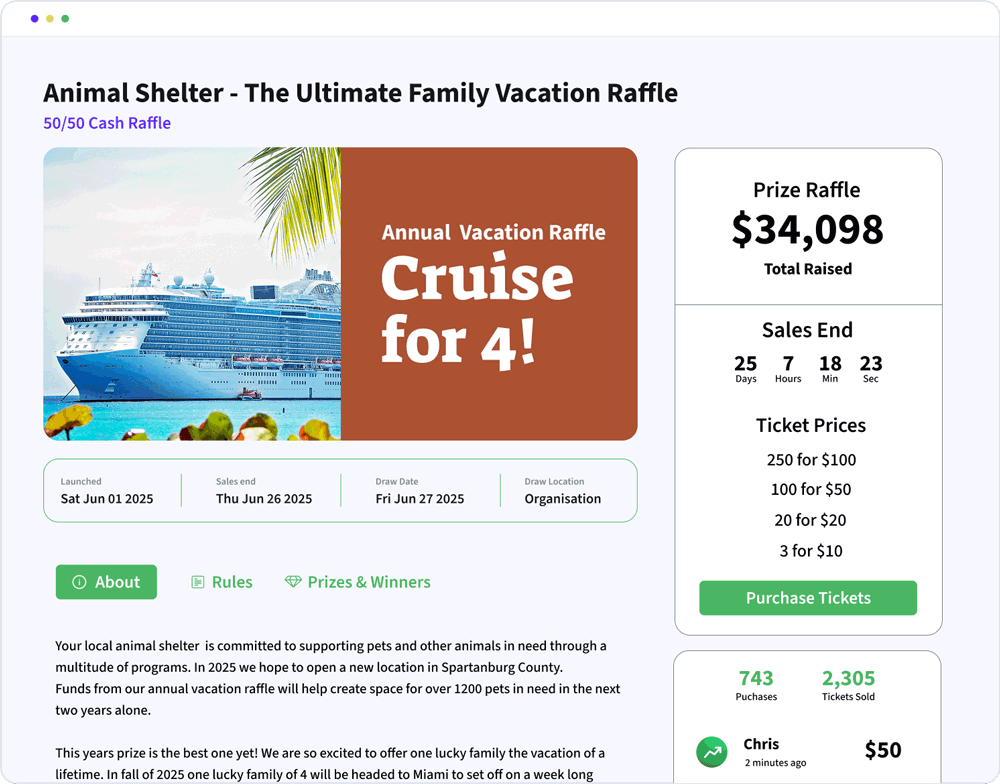Click the Draw Date Fri Jun 27 2025
The image size is (1000, 784).
click(420, 498)
